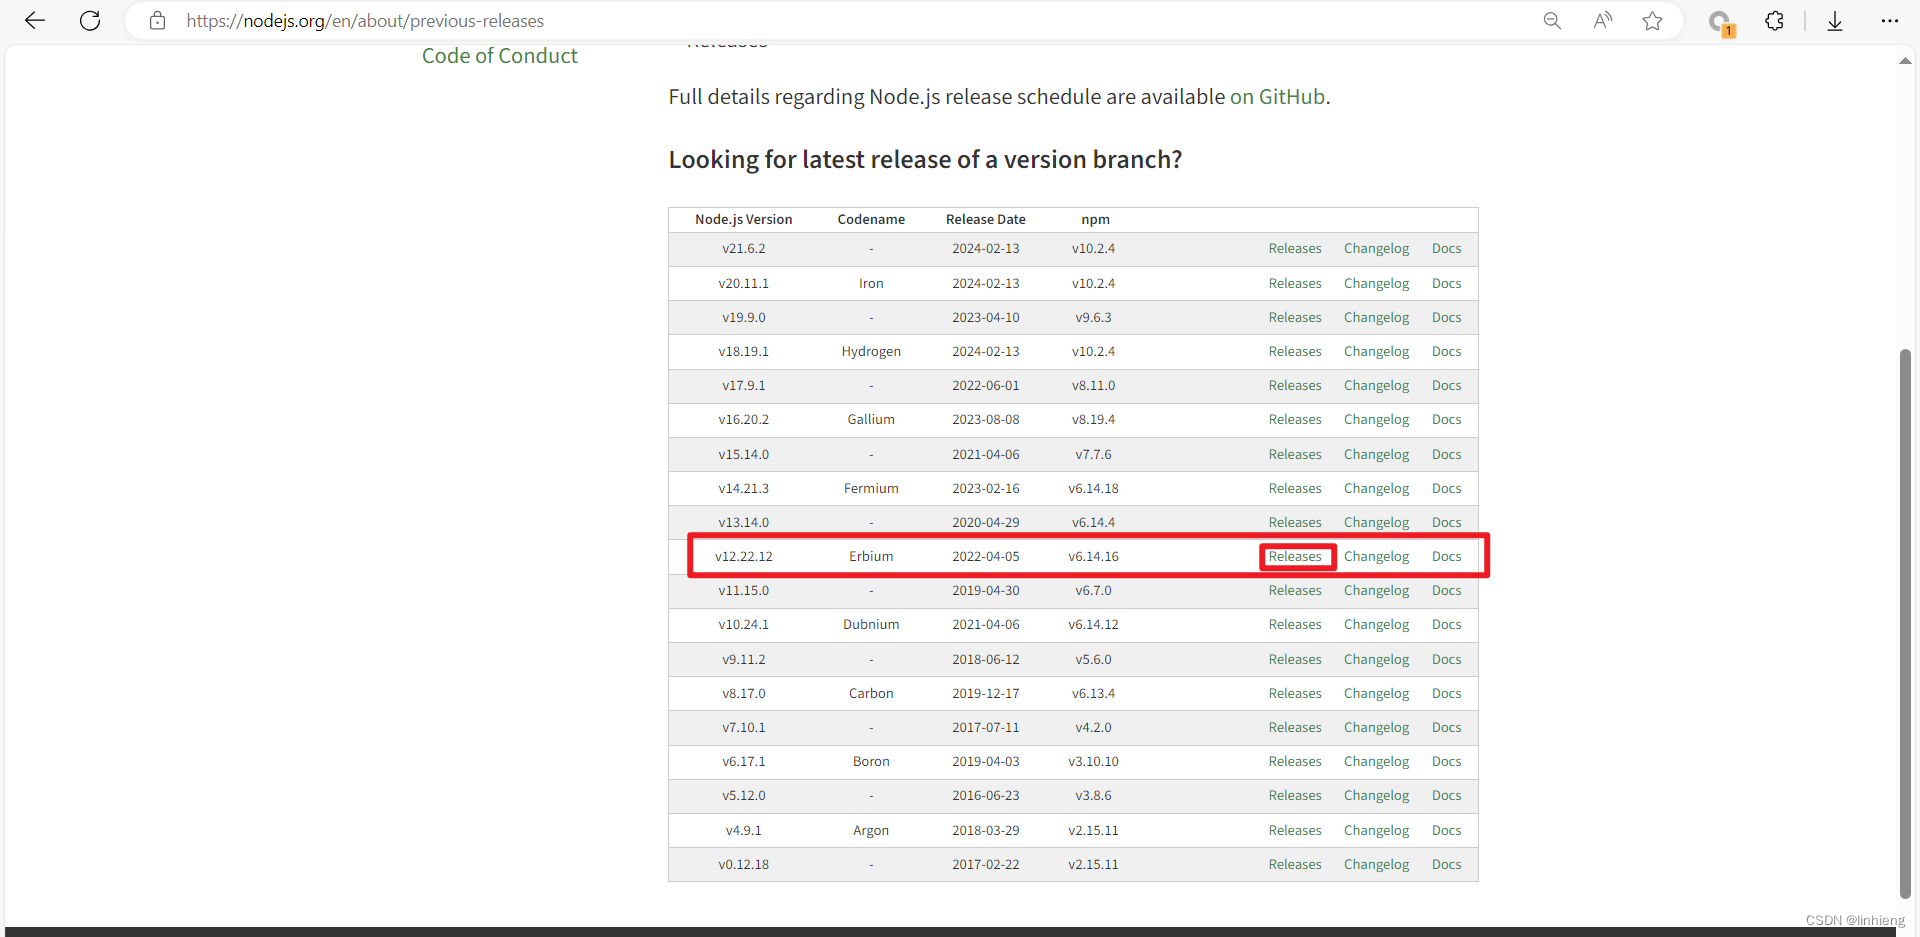The height and width of the screenshot is (937, 1920).
Task: Follow the on GitHub link
Action: point(1277,97)
